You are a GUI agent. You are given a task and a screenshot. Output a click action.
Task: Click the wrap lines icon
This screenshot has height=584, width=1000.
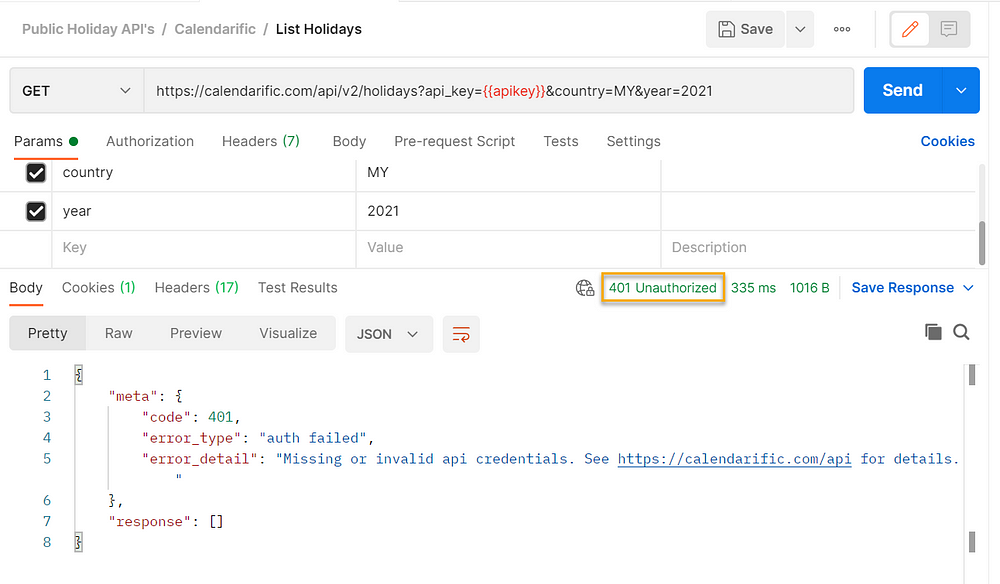coord(461,334)
